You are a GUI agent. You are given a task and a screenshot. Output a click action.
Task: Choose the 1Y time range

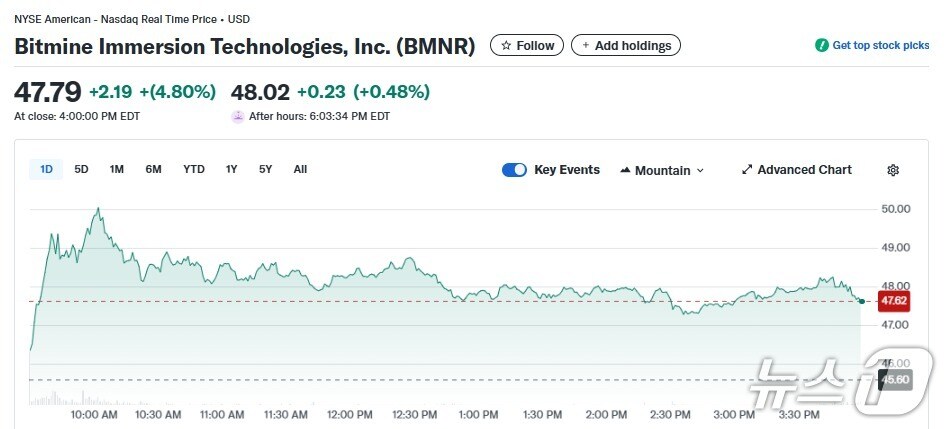pyautogui.click(x=232, y=169)
